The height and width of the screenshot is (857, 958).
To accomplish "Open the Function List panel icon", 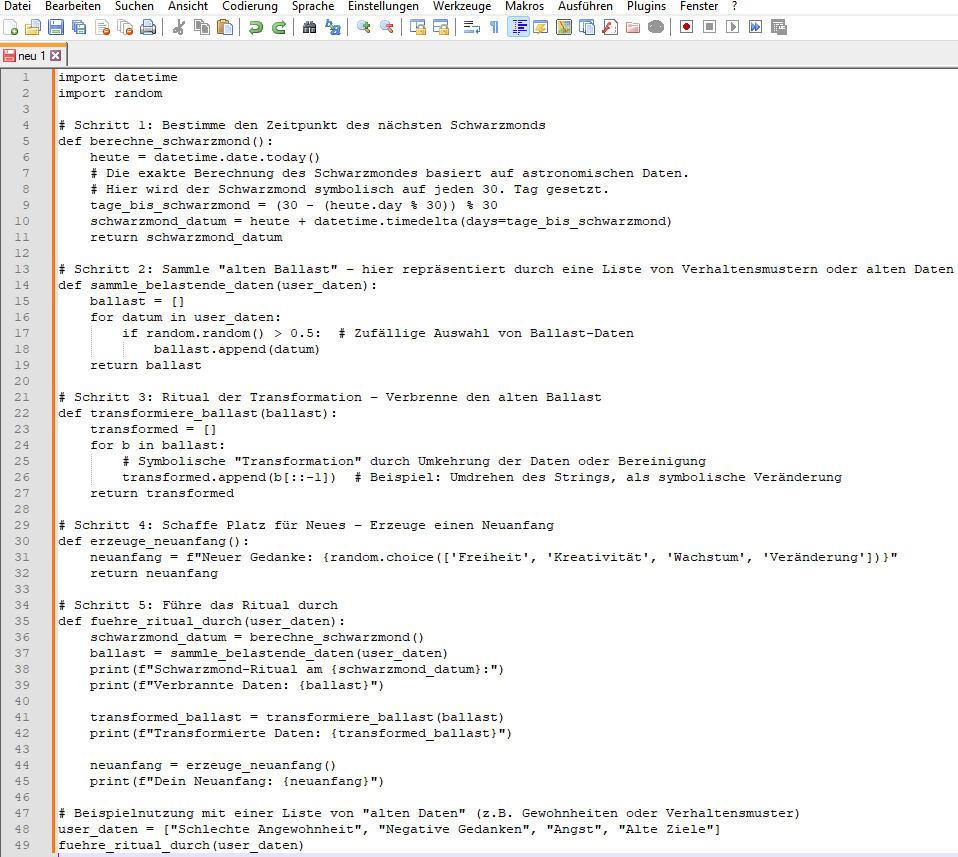I will click(610, 27).
